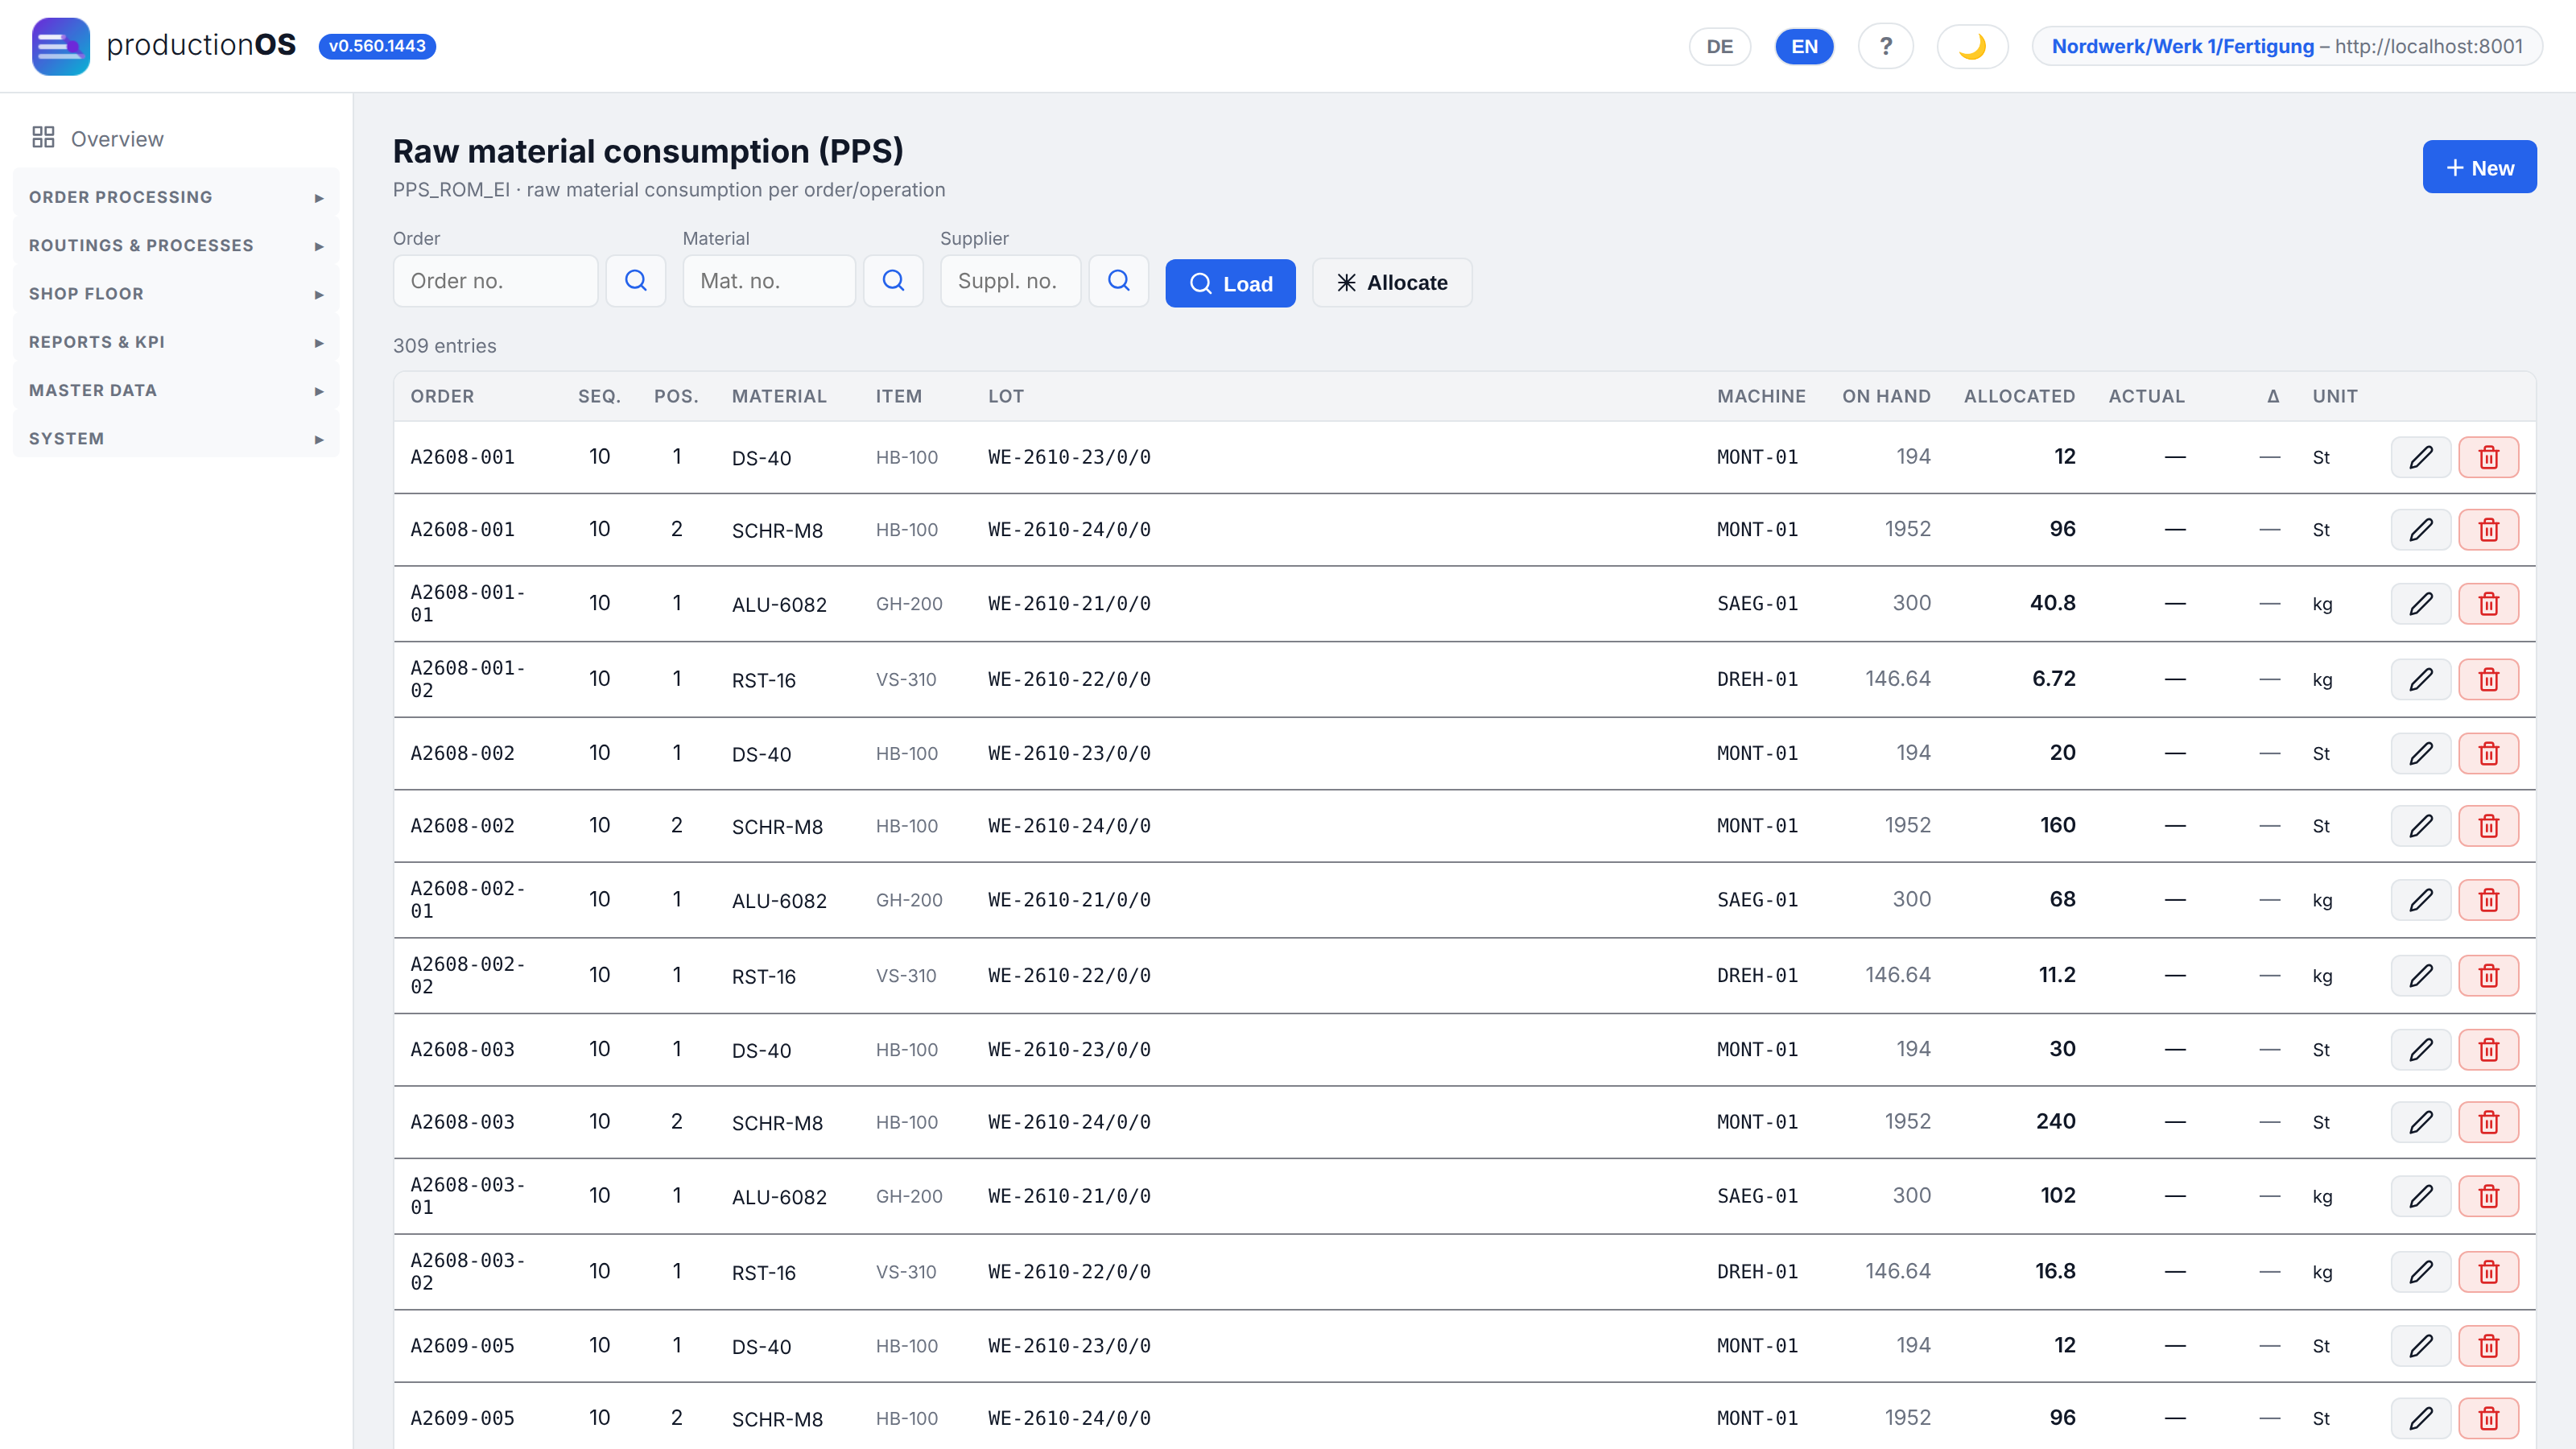Create a New entry
Viewport: 2576px width, 1449px height.
coord(2479,167)
